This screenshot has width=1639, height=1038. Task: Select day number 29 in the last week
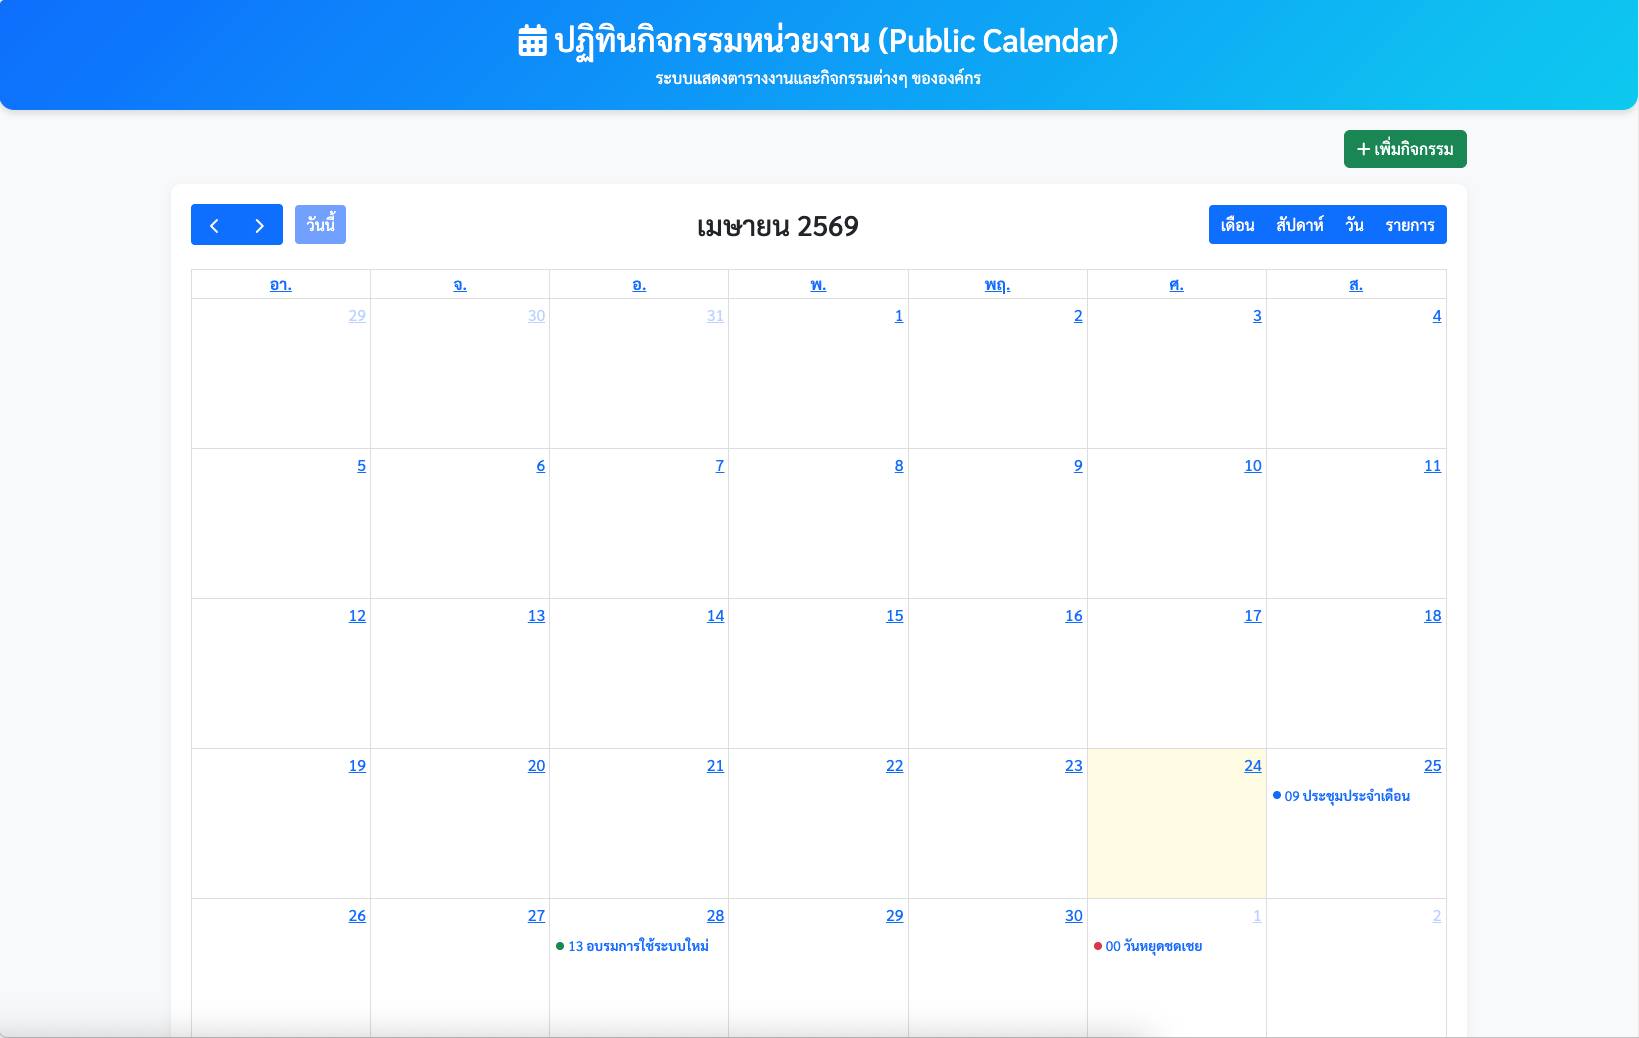(x=895, y=916)
